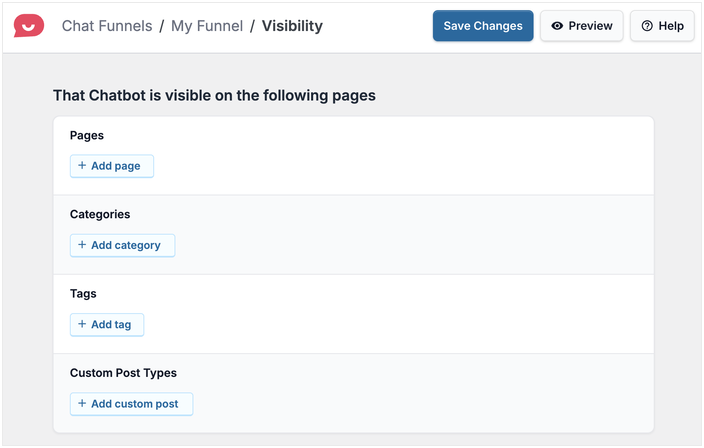The image size is (704, 448).
Task: Click the eye icon in Preview
Action: tap(557, 26)
